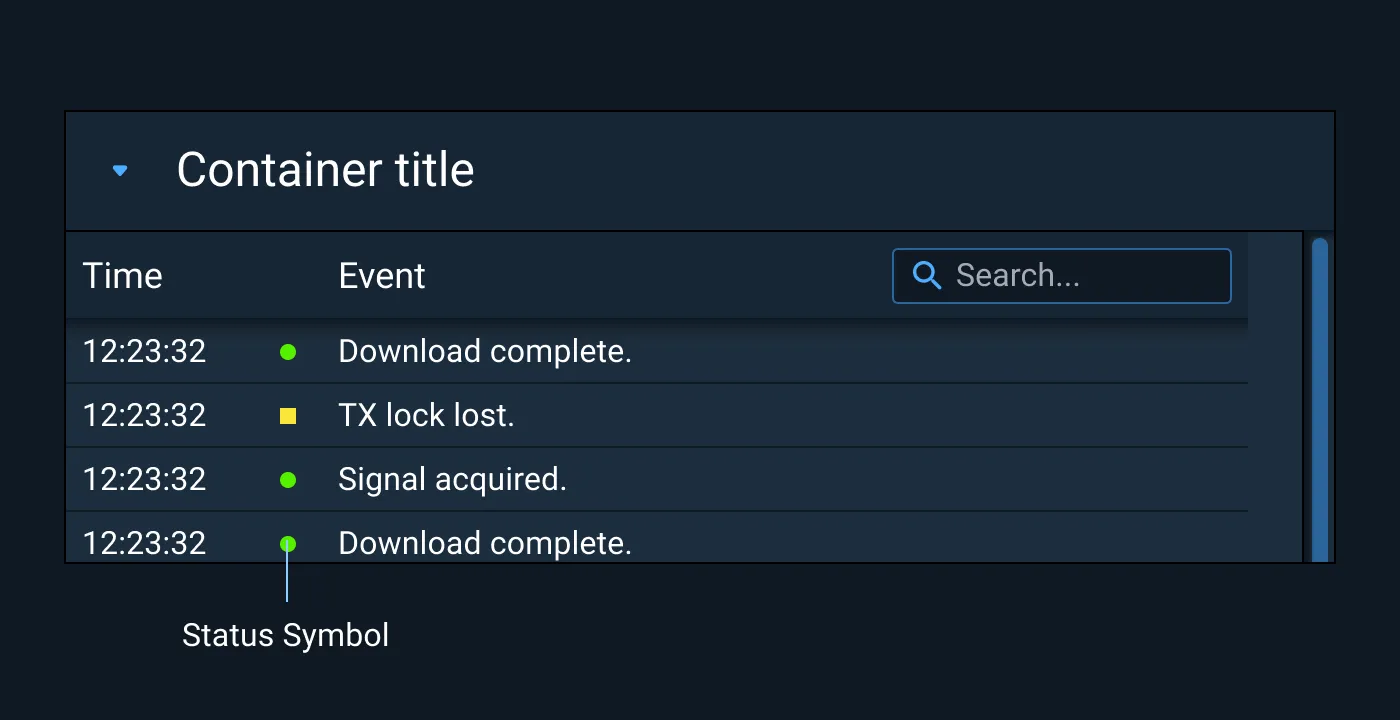Select the Signal acquired event text
The width and height of the screenshot is (1400, 720).
tap(452, 480)
